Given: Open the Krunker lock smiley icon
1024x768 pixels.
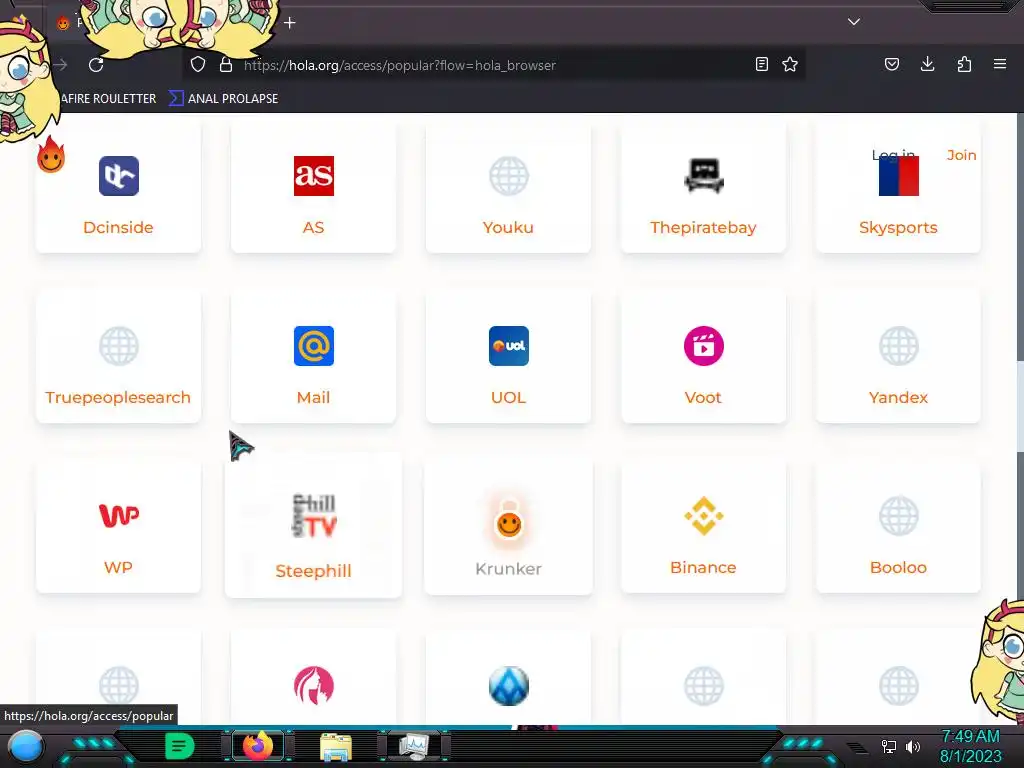Looking at the screenshot, I should [x=509, y=519].
